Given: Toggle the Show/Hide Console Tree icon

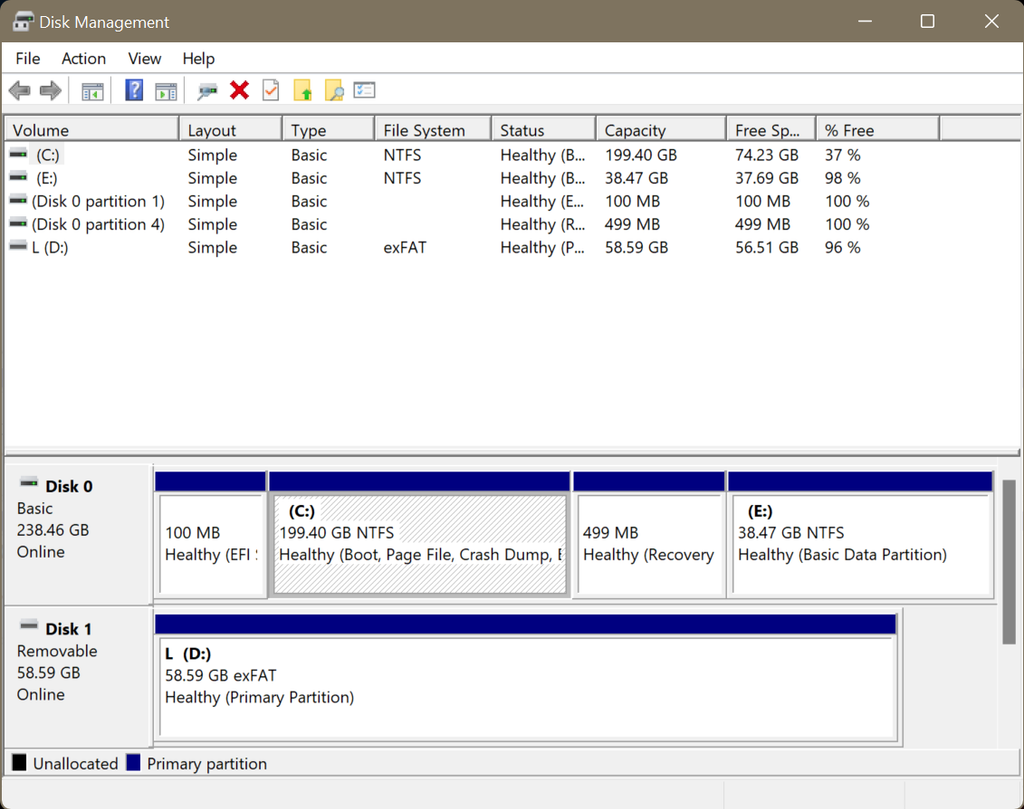Looking at the screenshot, I should [x=92, y=91].
